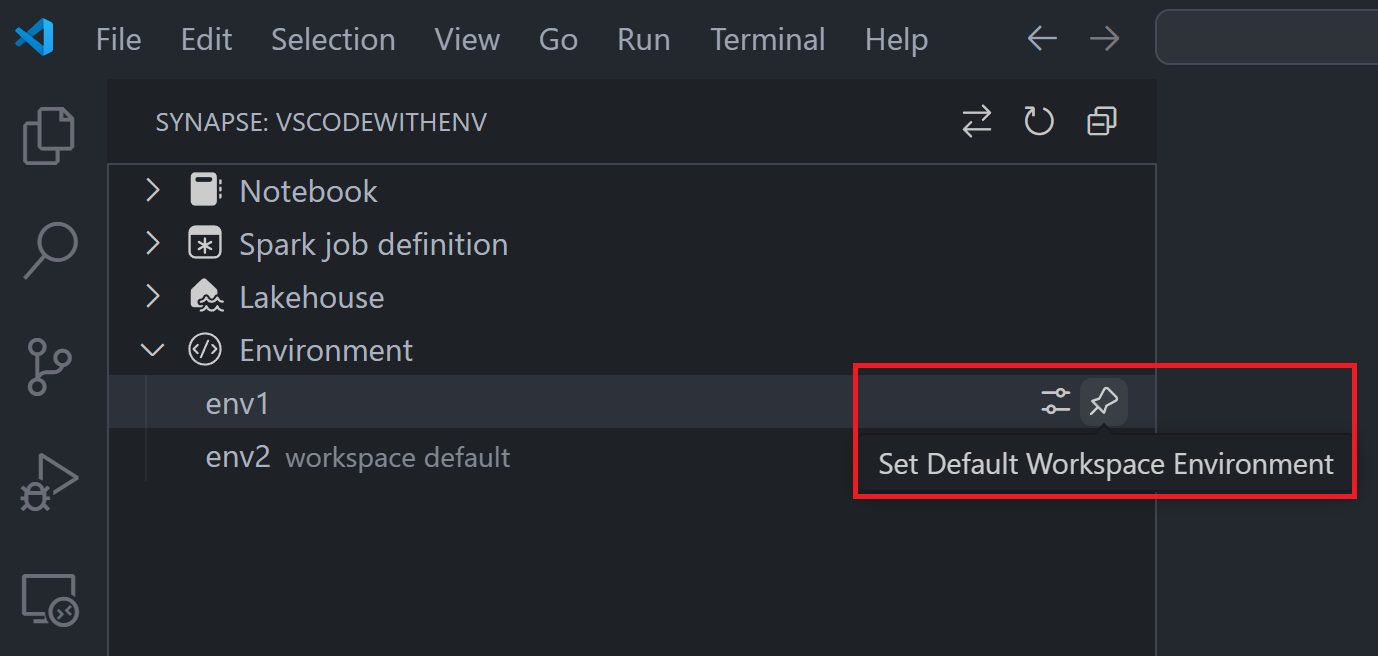Select the Notebook category icon
1378x656 pixels.
204,190
